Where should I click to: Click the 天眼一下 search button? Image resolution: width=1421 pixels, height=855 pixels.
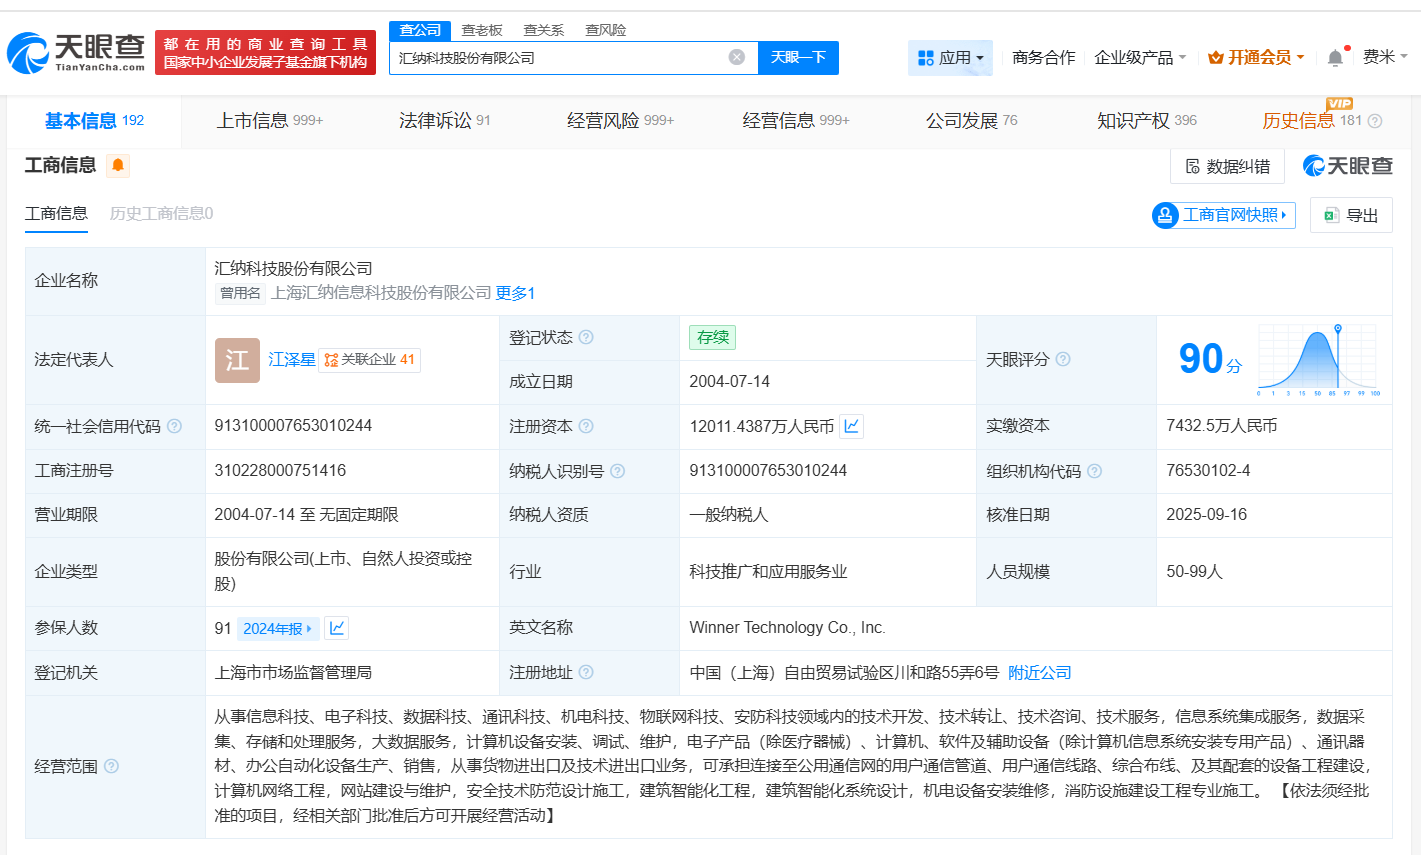798,58
